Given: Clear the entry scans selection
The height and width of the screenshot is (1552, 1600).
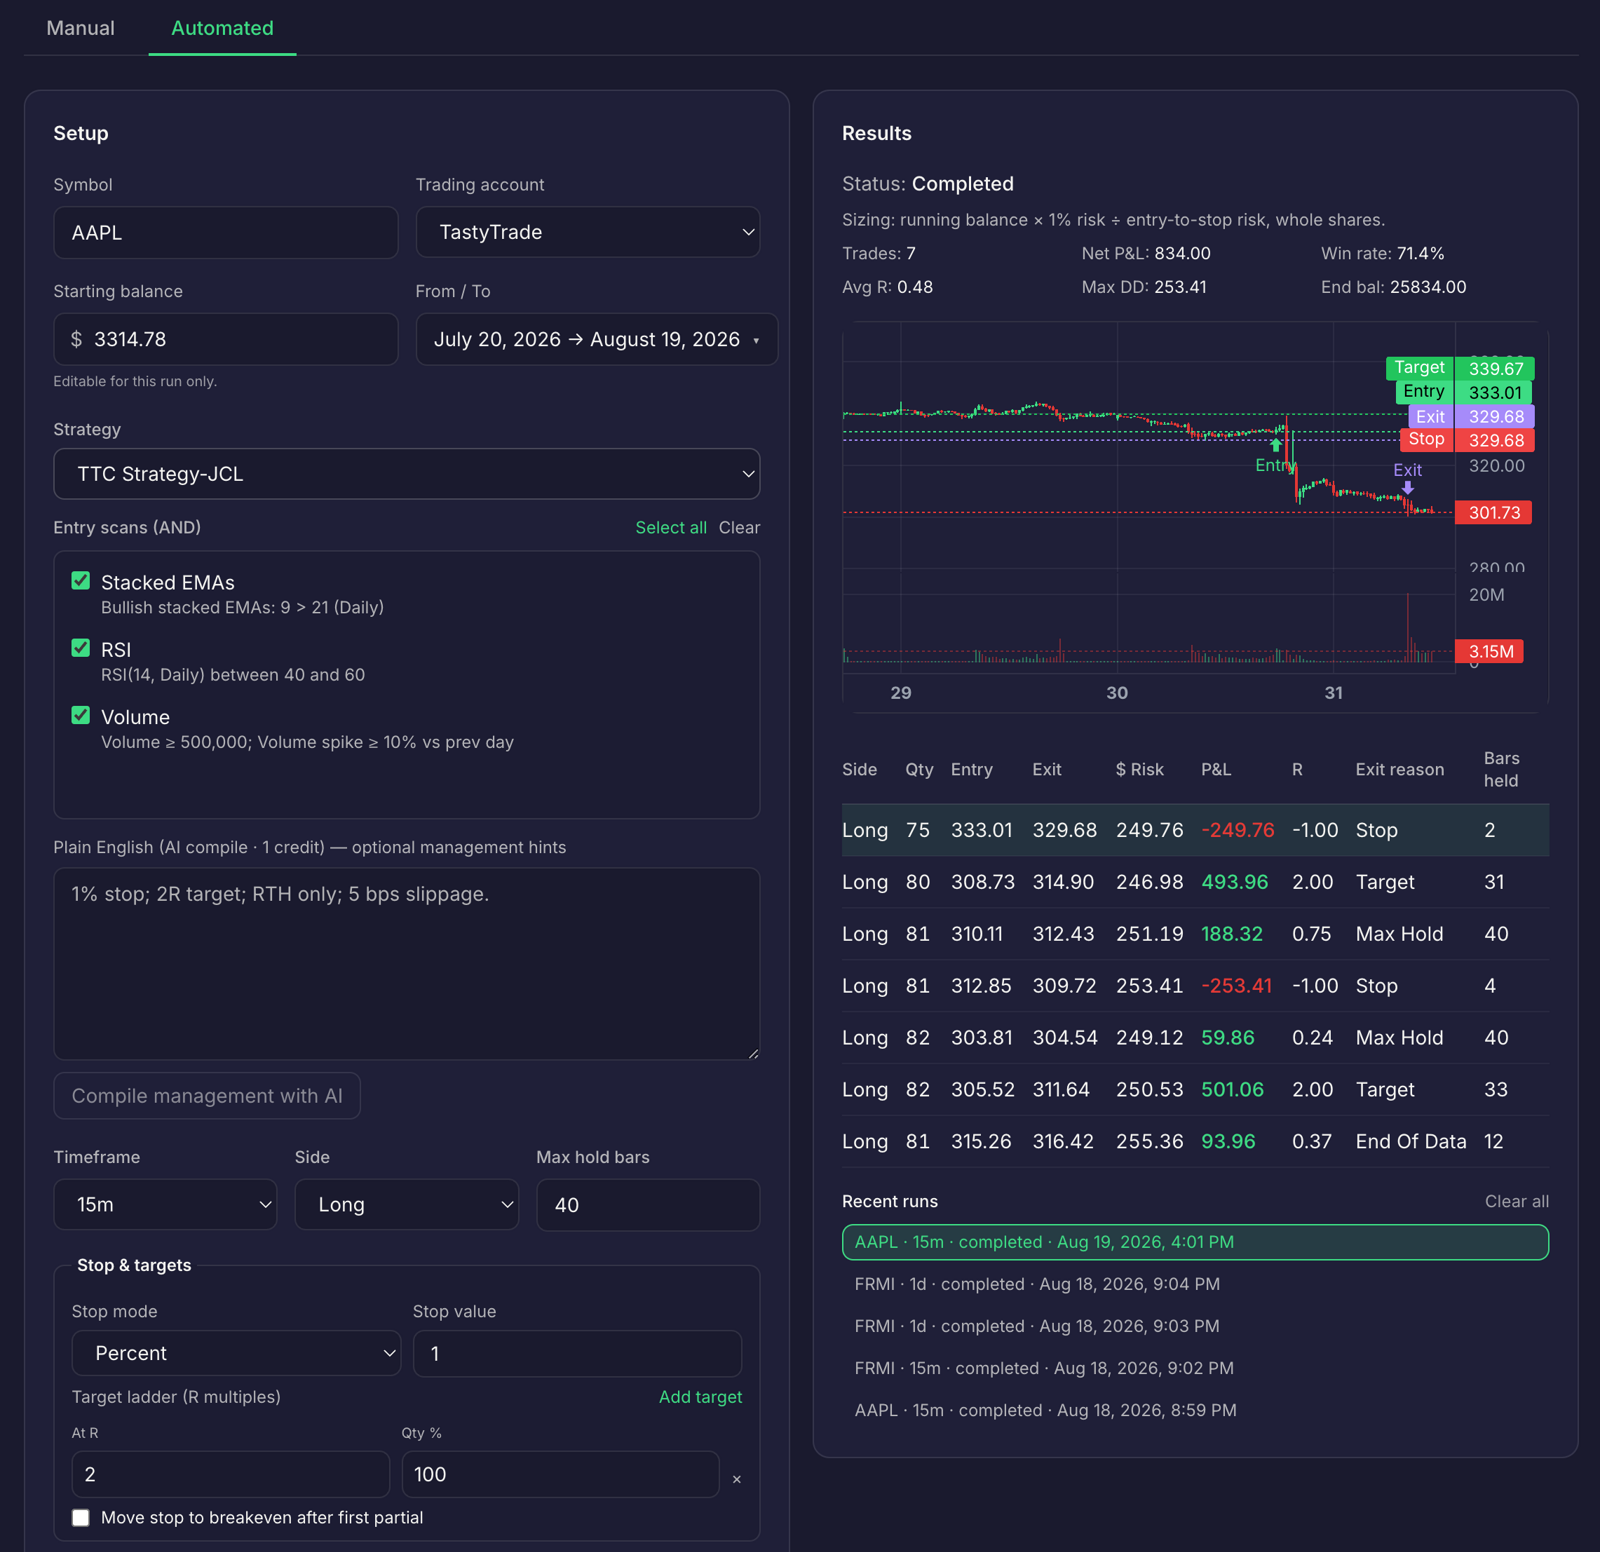Looking at the screenshot, I should (739, 527).
